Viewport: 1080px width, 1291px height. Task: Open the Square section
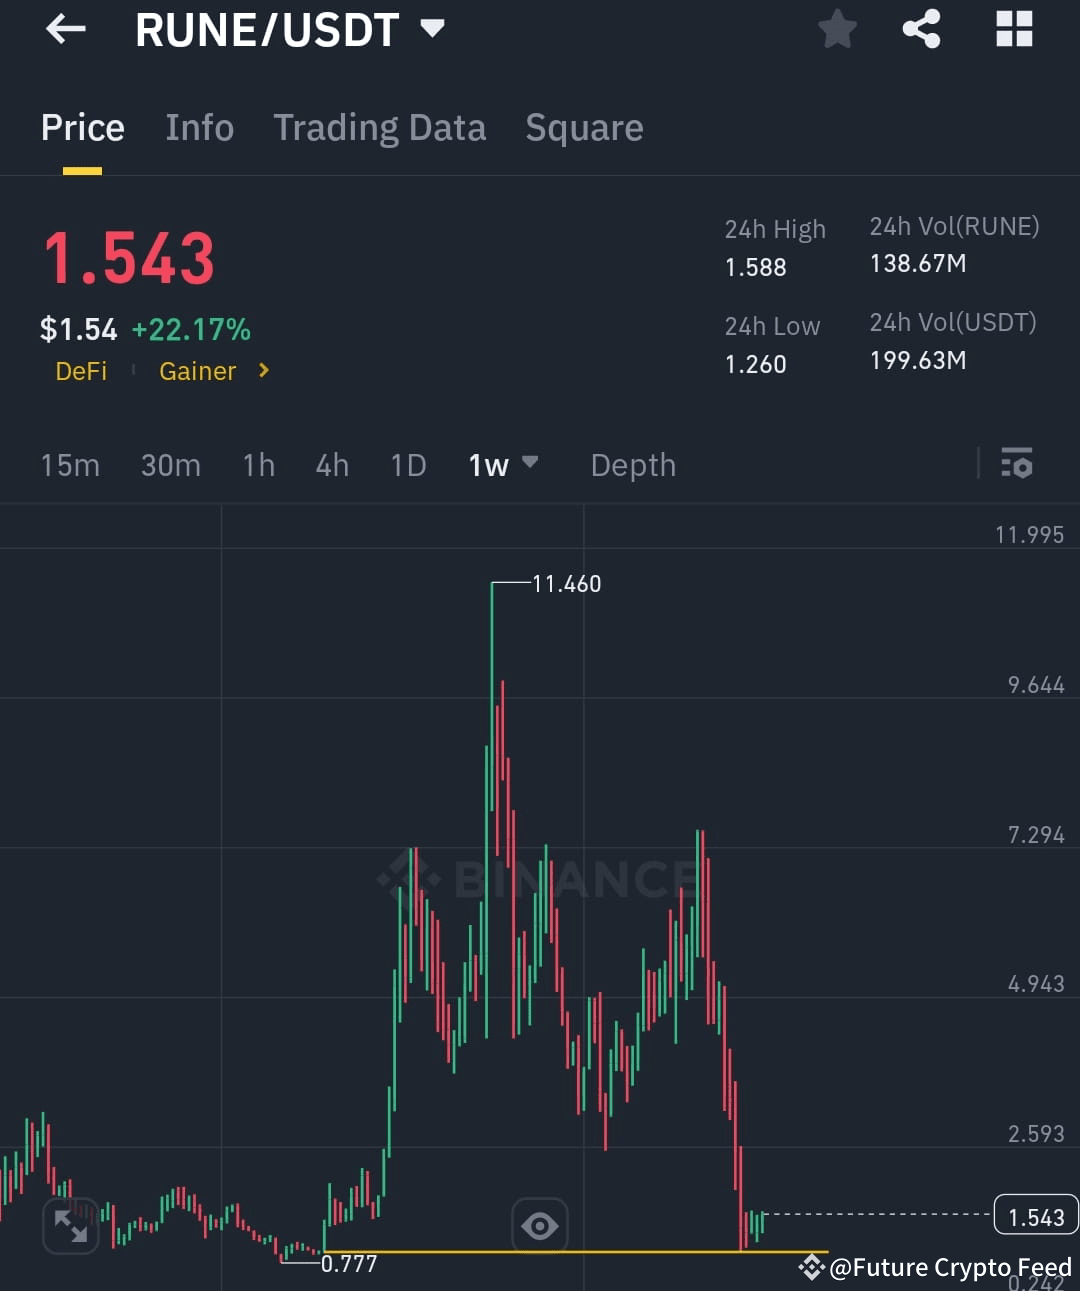pyautogui.click(x=583, y=127)
